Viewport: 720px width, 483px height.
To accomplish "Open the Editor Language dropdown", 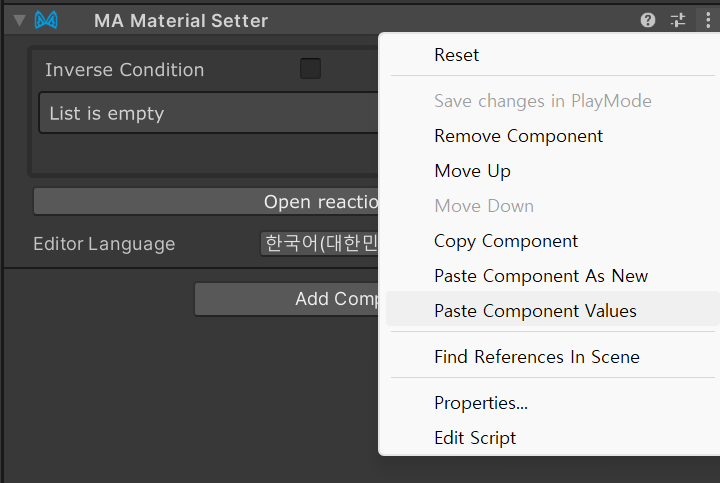I will tap(320, 243).
